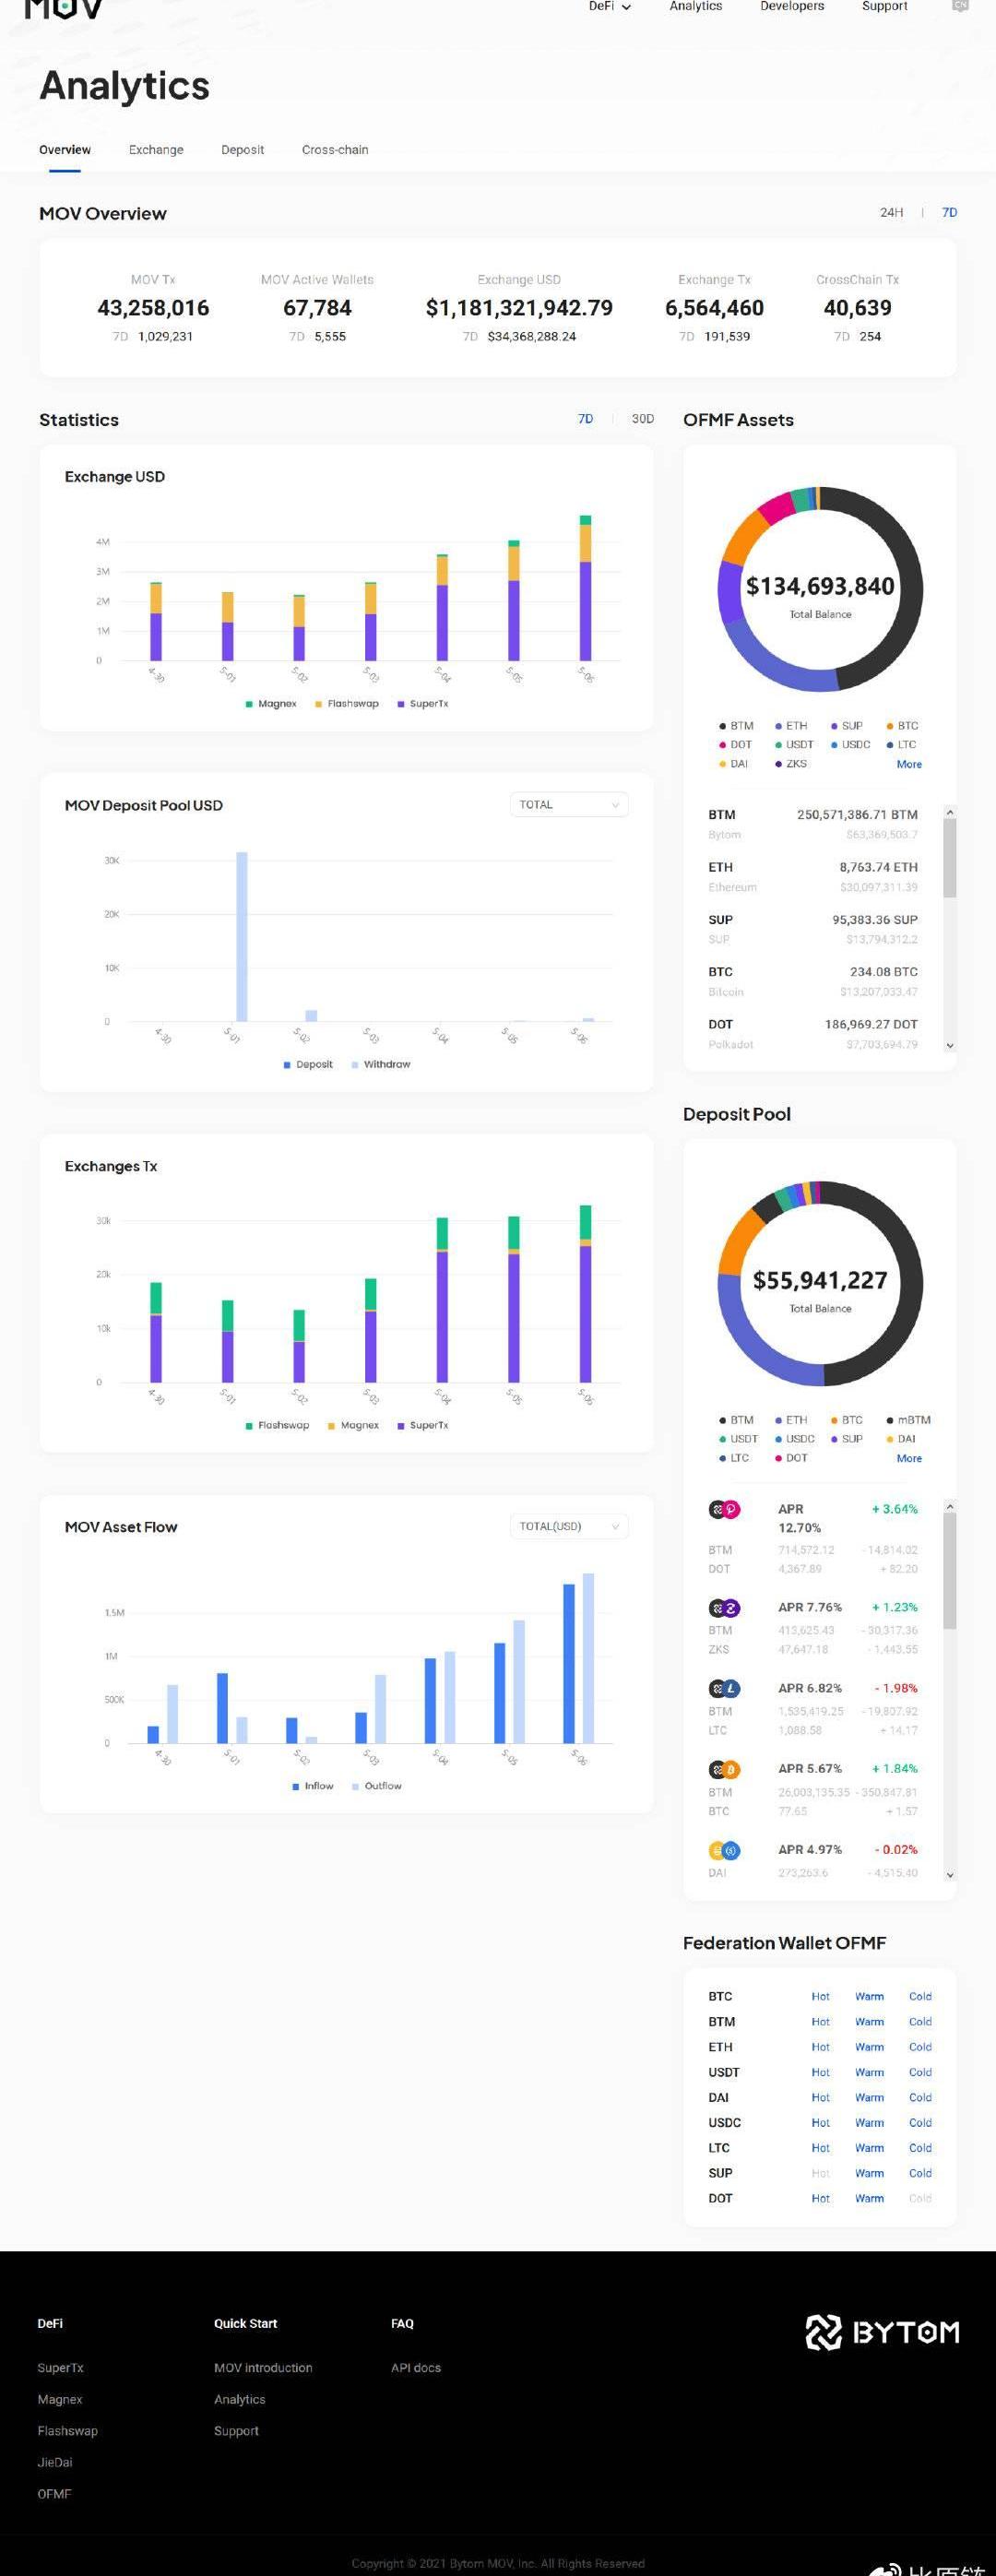The image size is (996, 2576).
Task: Click DAI pair icon APR 4.97%
Action: pos(724,1850)
